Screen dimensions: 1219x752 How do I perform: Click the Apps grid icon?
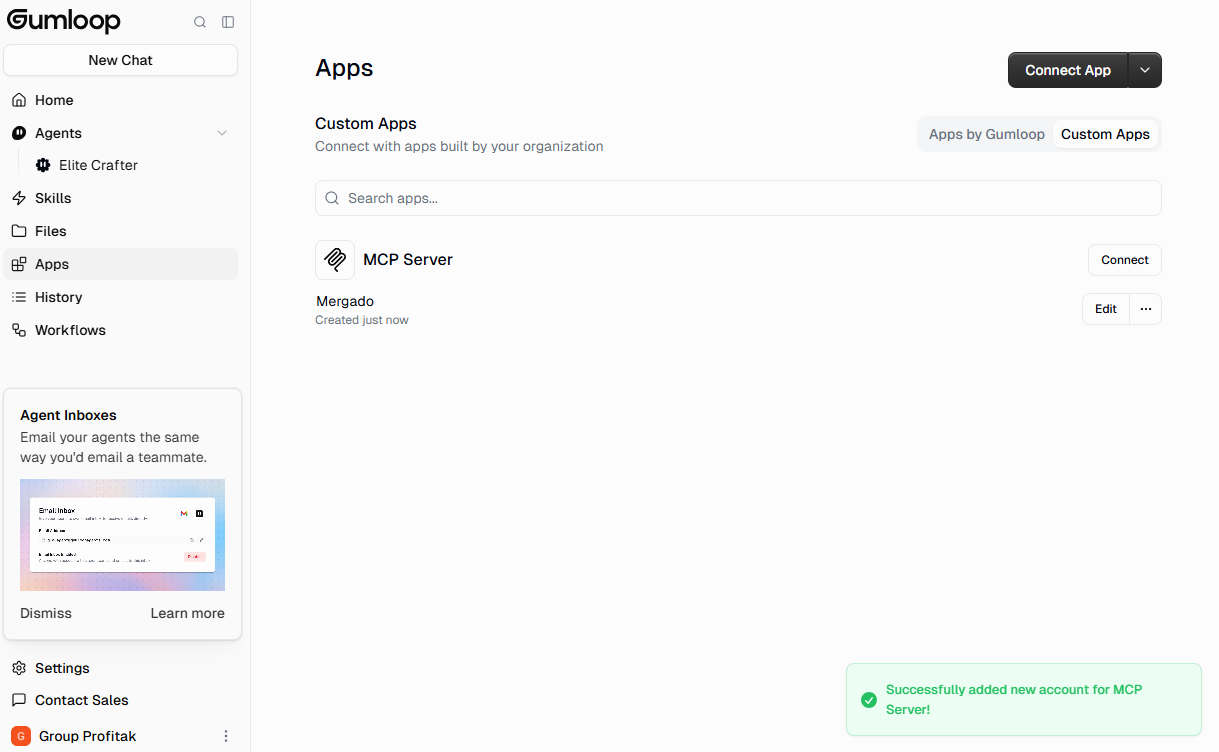pyautogui.click(x=19, y=264)
